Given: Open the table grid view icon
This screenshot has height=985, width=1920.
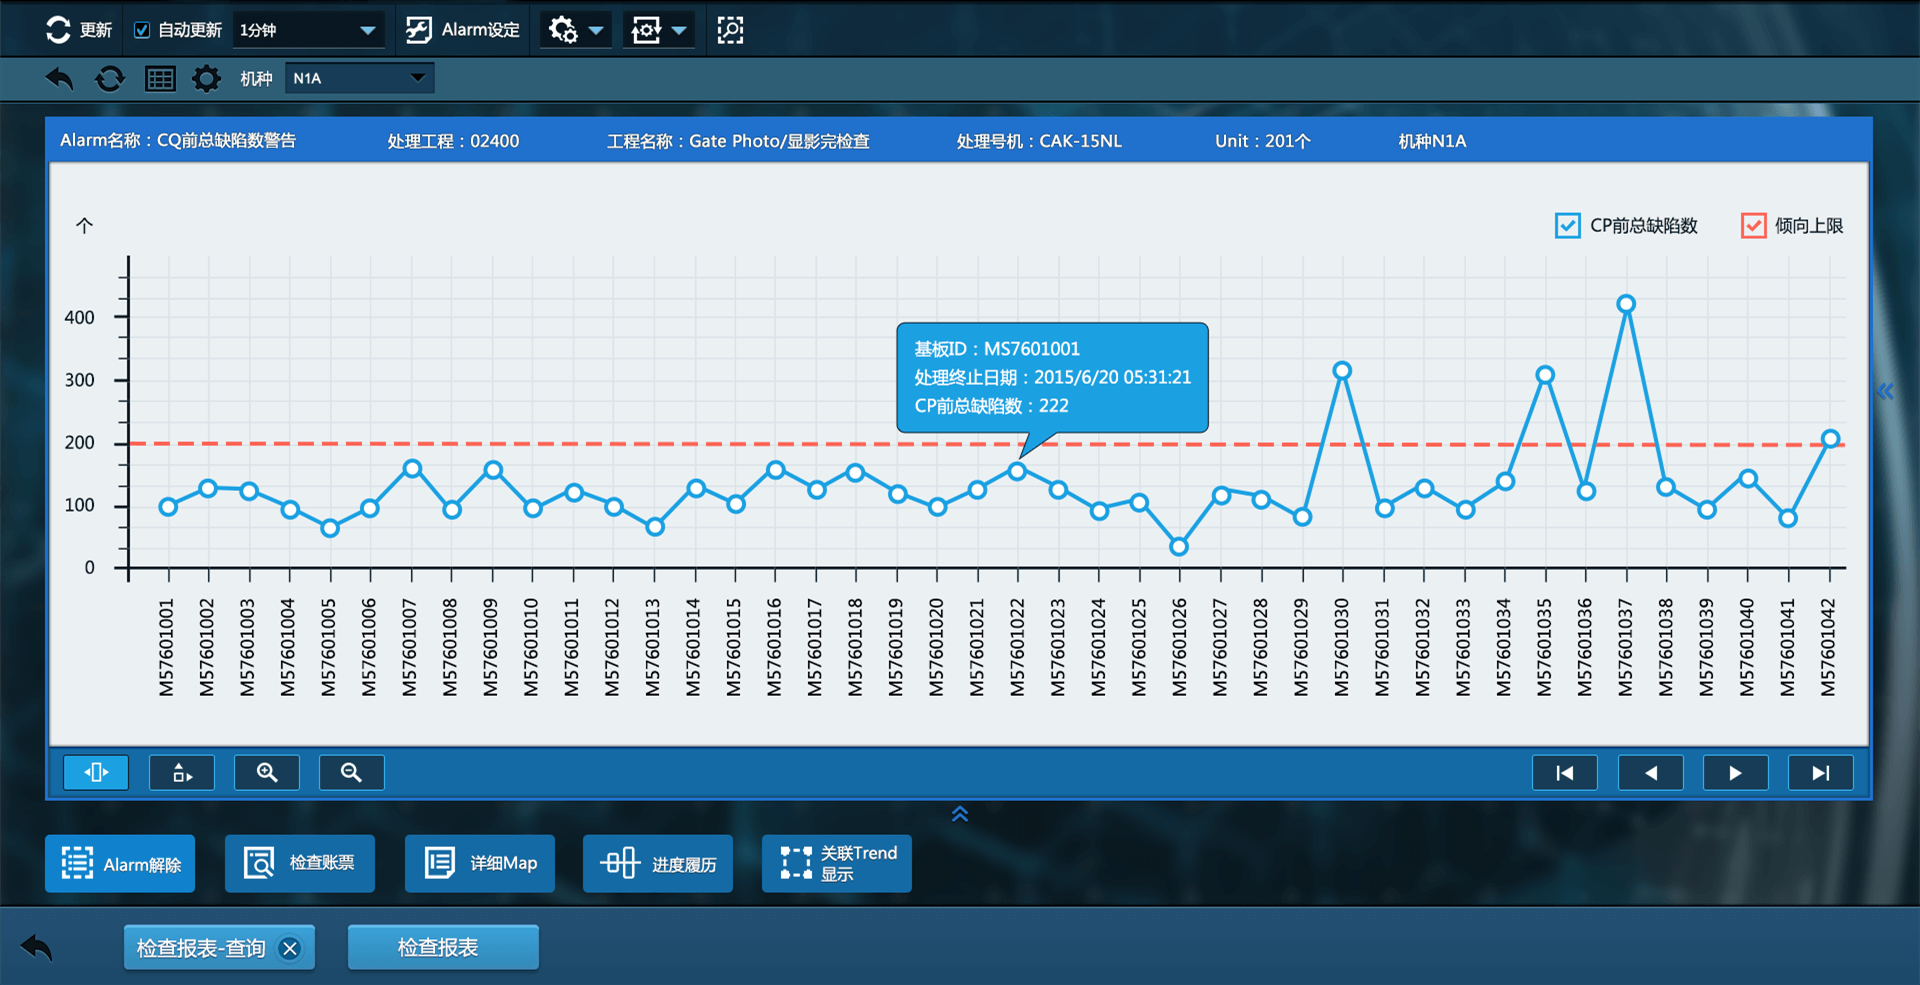Looking at the screenshot, I should tap(160, 78).
